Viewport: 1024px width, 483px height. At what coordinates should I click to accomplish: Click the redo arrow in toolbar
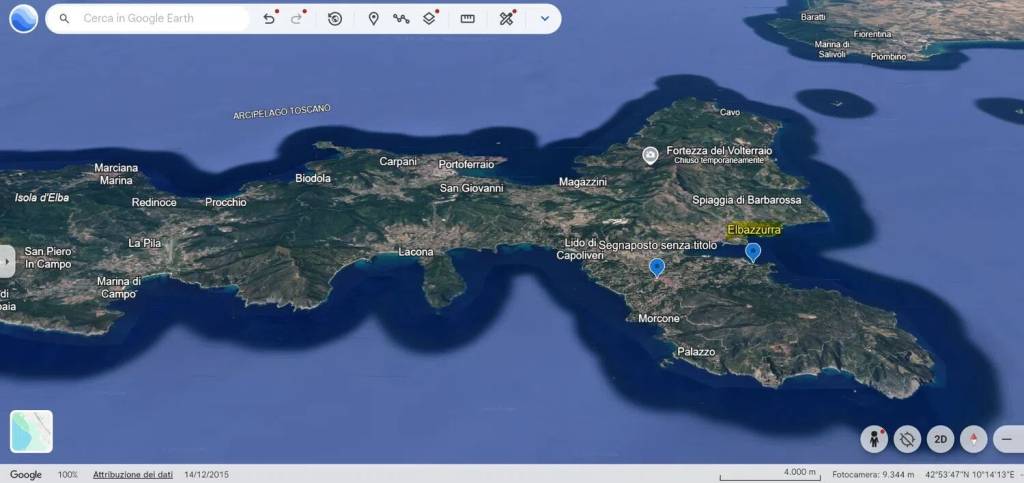[x=297, y=19]
